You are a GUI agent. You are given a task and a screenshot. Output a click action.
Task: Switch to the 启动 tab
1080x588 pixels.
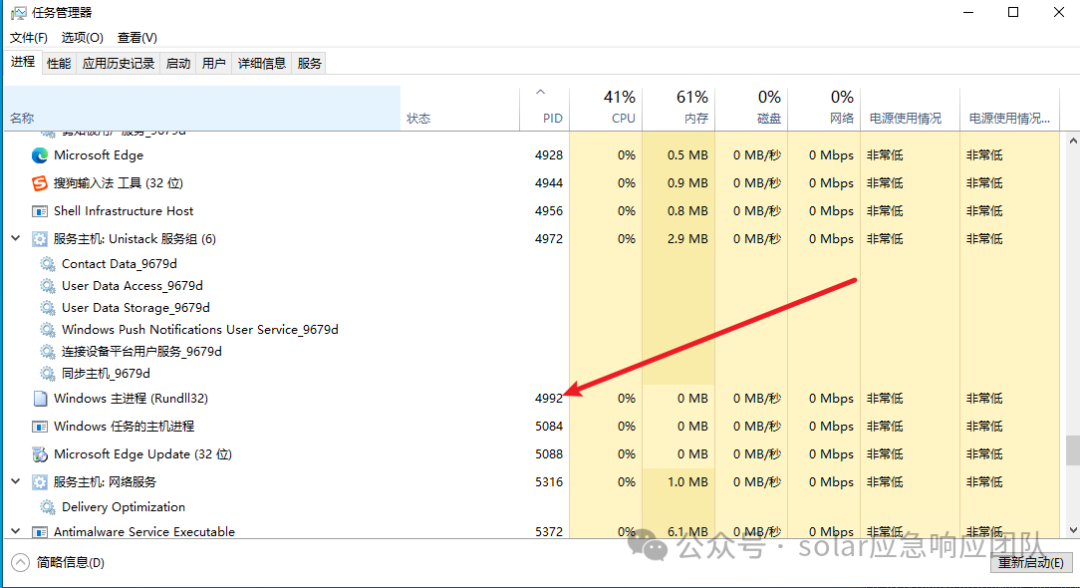point(178,63)
